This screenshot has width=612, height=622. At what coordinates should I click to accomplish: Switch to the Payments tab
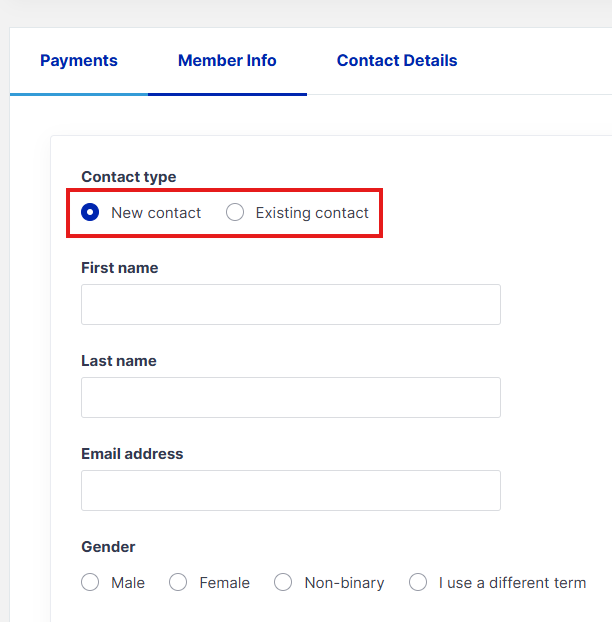pyautogui.click(x=79, y=61)
